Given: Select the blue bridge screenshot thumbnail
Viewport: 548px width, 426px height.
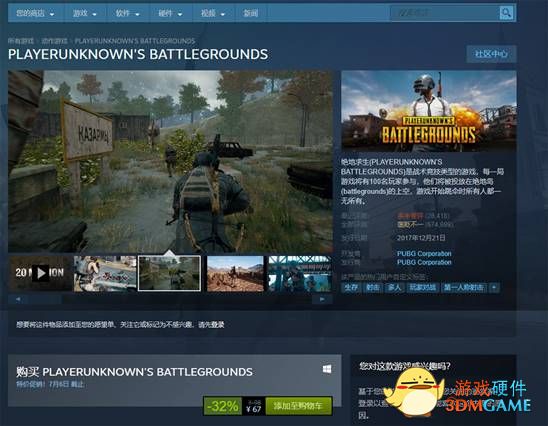Looking at the screenshot, I should click(300, 273).
